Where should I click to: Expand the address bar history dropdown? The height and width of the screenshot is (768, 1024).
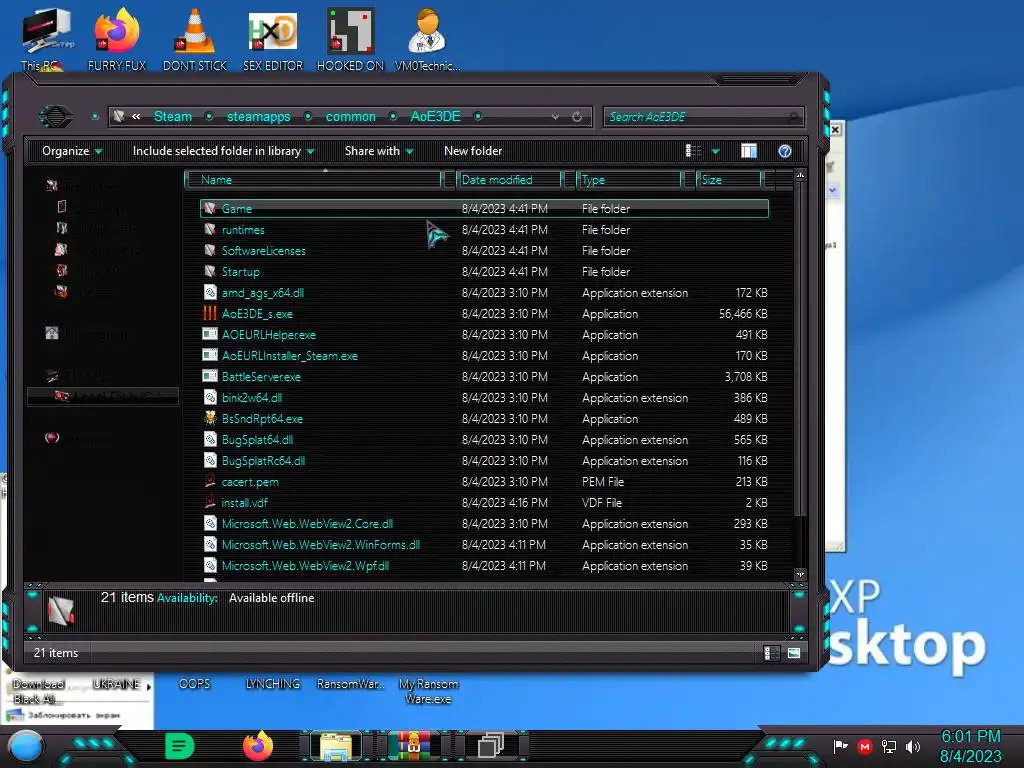[x=555, y=117]
